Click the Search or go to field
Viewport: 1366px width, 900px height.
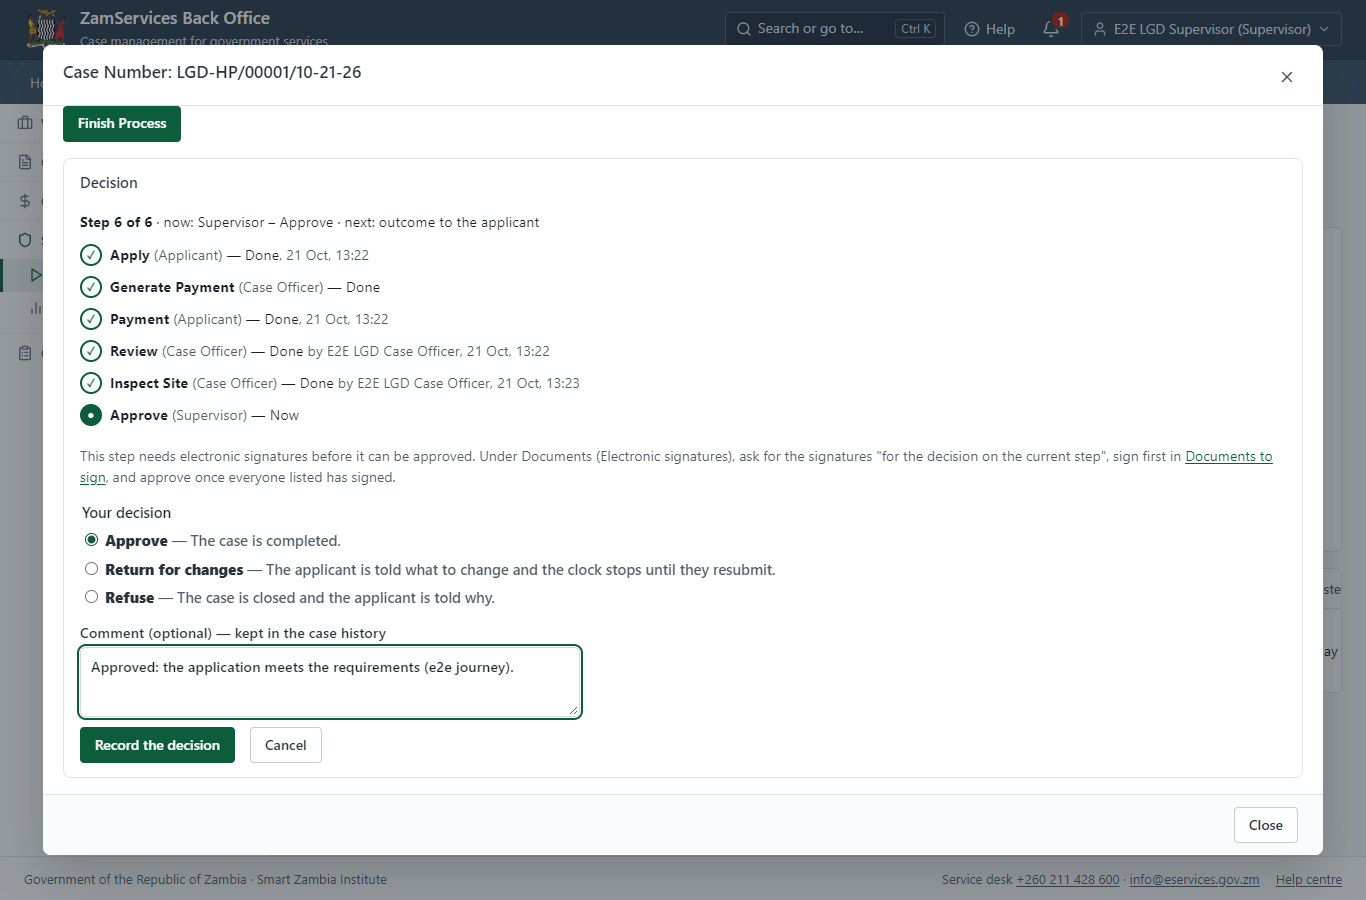835,29
